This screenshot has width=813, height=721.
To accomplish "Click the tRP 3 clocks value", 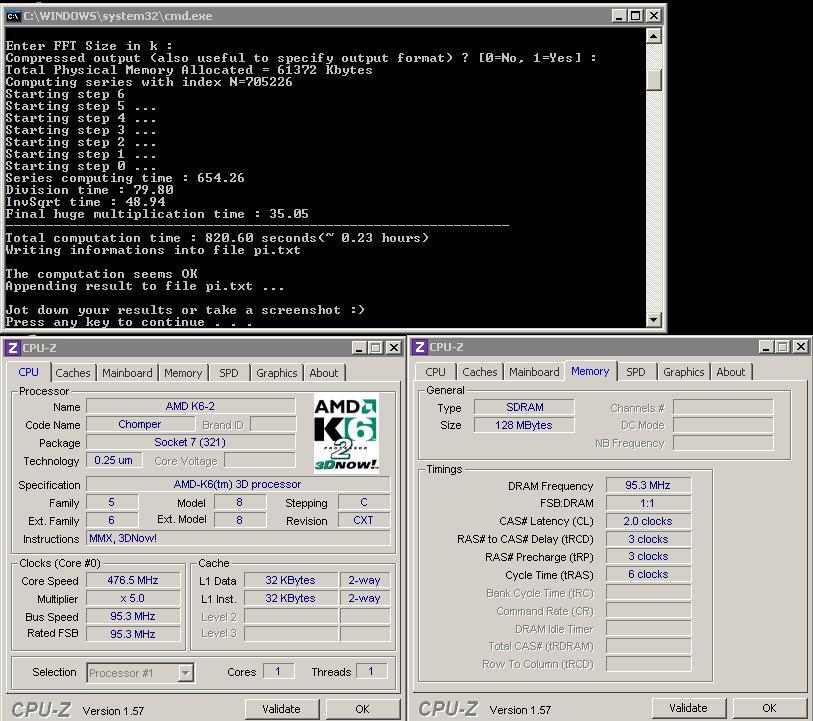I will tap(648, 557).
